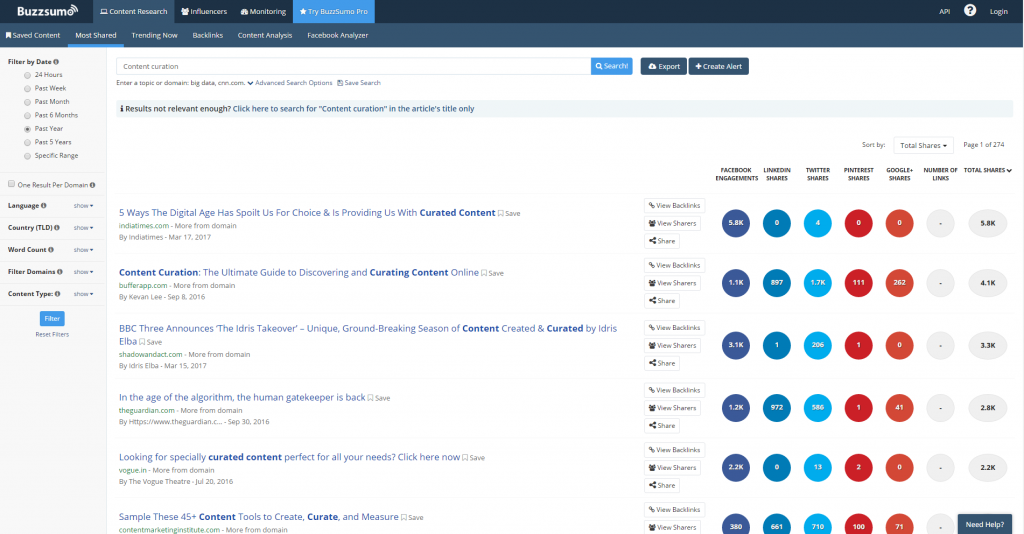Click Google+ shares 262 circle

click(899, 283)
